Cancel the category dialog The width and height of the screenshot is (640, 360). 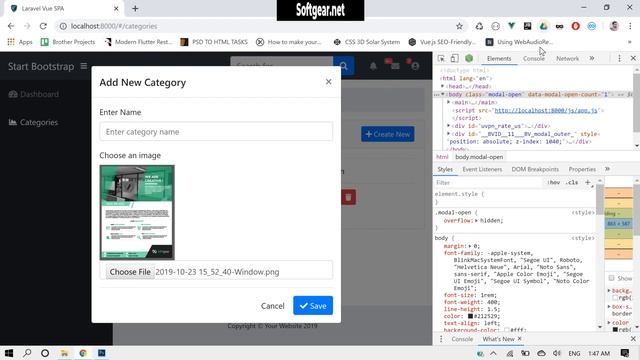pos(272,306)
